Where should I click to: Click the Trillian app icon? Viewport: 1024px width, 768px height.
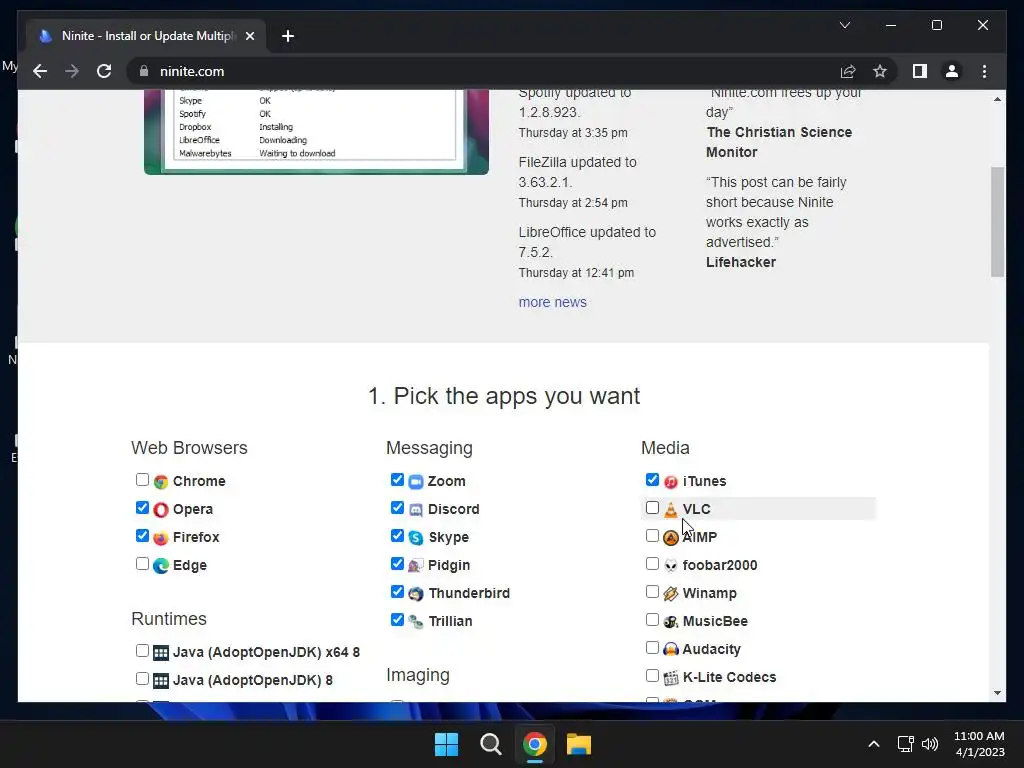[416, 622]
